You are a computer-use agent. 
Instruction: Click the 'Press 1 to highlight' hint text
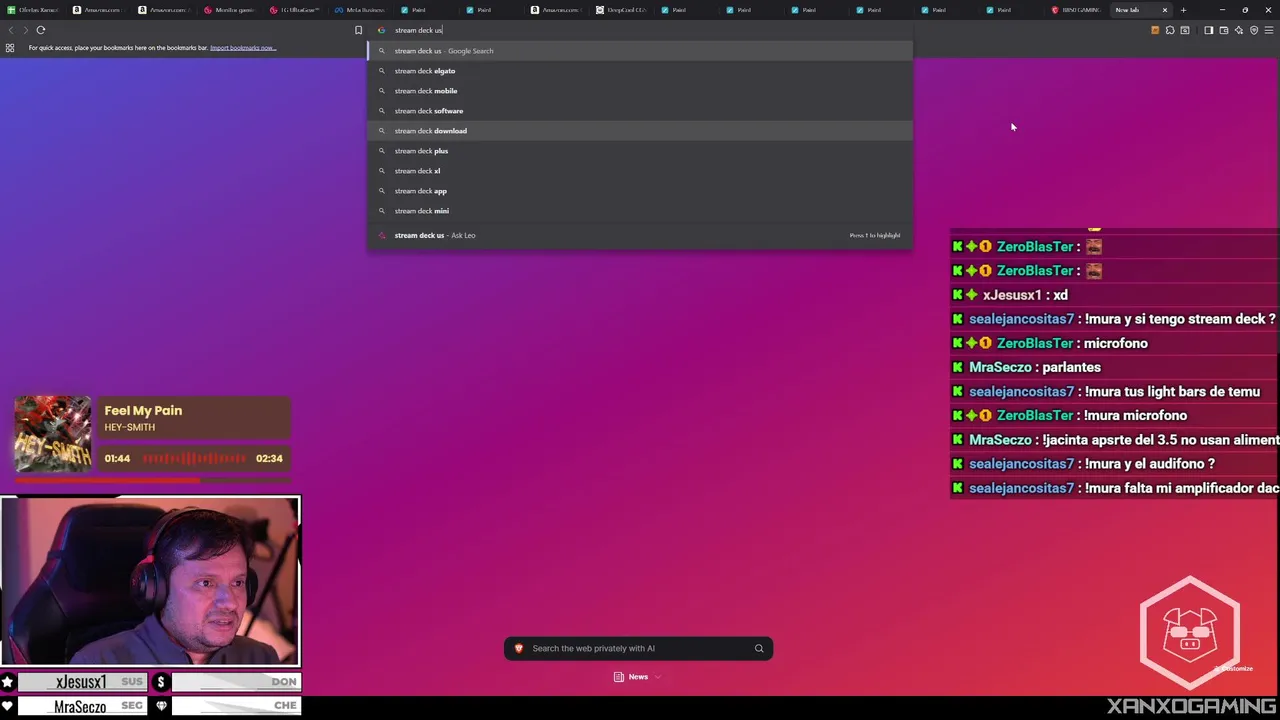875,235
